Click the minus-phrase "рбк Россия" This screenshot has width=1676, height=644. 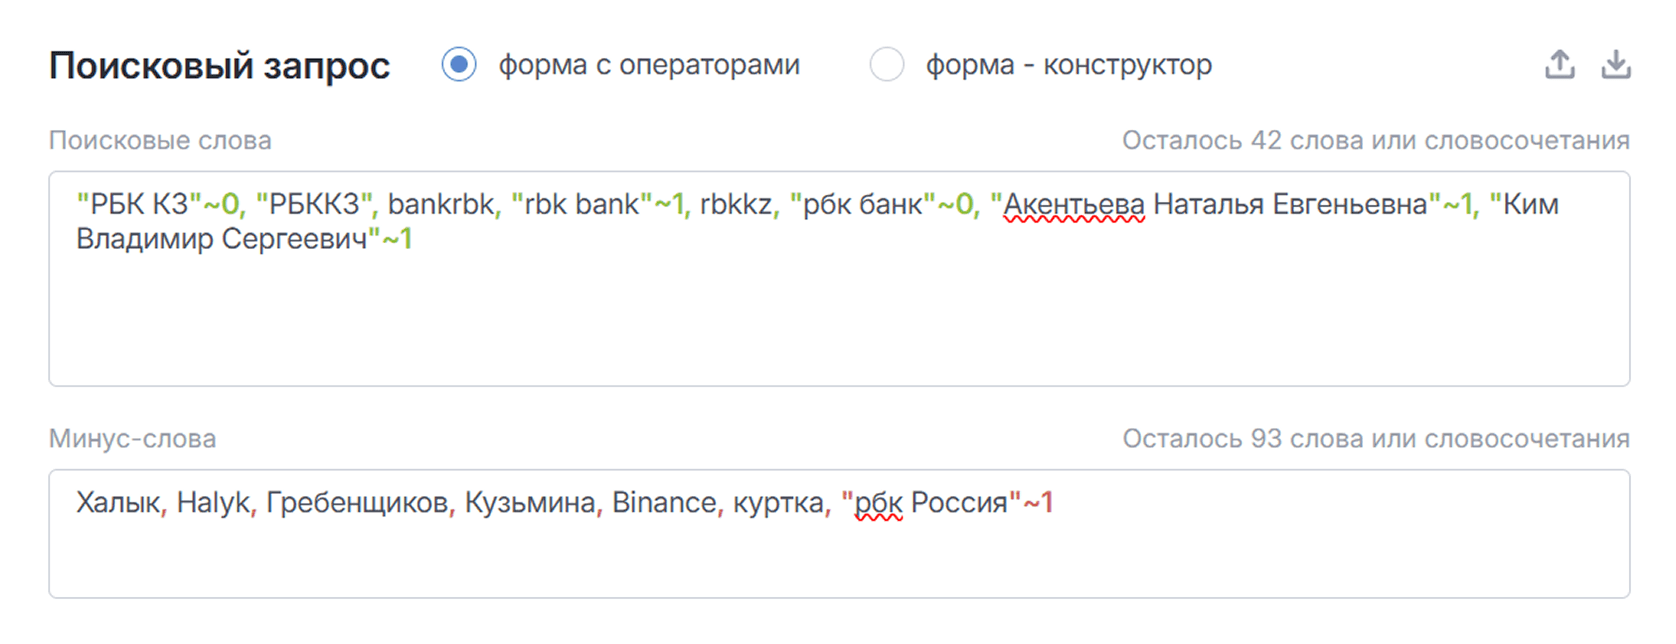932,503
